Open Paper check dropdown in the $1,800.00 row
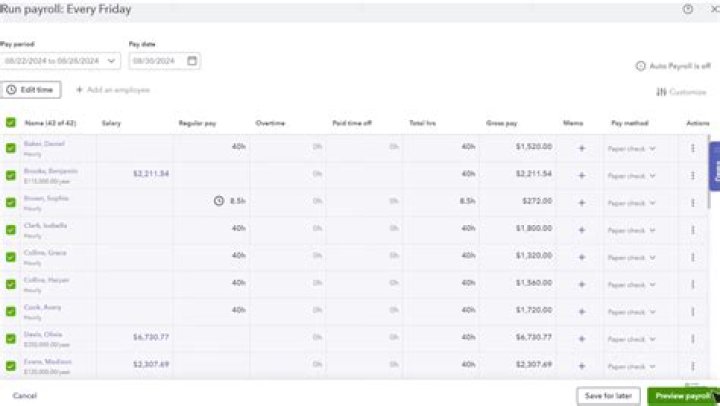Image resolution: width=720 pixels, height=406 pixels. [x=631, y=231]
